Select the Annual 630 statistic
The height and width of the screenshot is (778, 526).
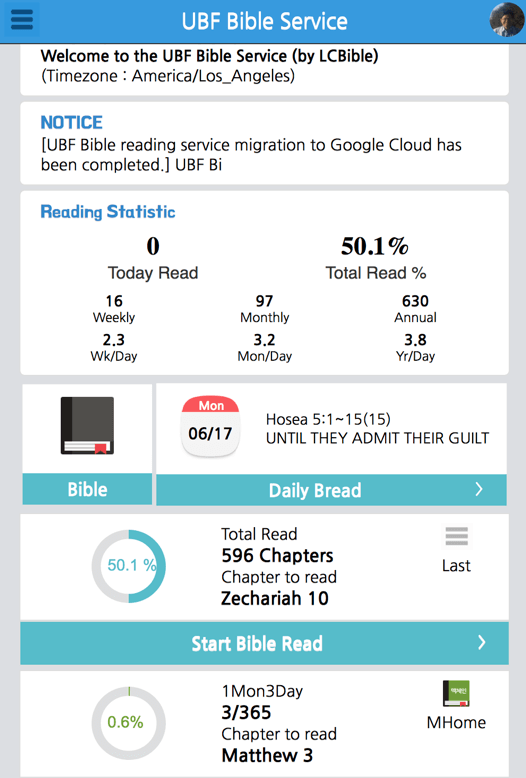point(415,309)
